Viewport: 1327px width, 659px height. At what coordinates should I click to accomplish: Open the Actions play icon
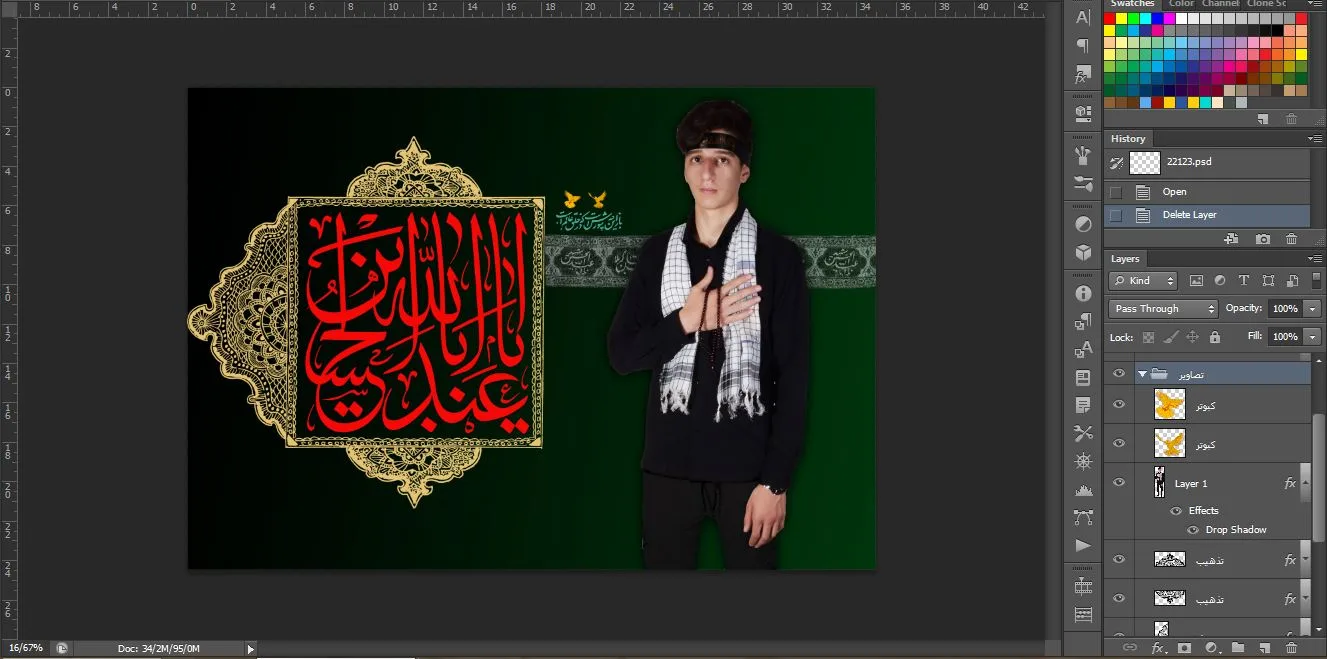1083,546
